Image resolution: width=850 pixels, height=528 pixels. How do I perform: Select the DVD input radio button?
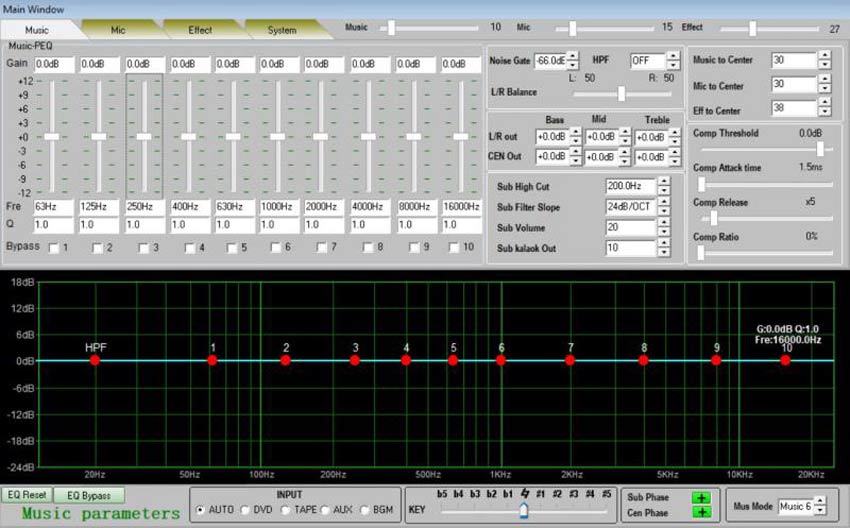[246, 510]
